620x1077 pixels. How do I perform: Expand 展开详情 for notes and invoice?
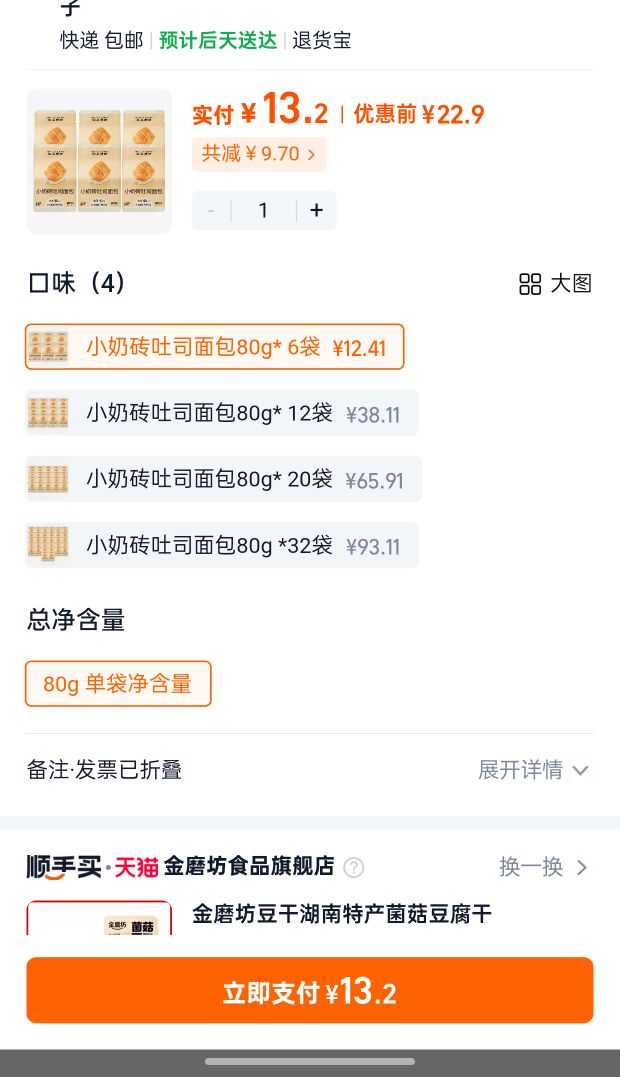pyautogui.click(x=533, y=770)
